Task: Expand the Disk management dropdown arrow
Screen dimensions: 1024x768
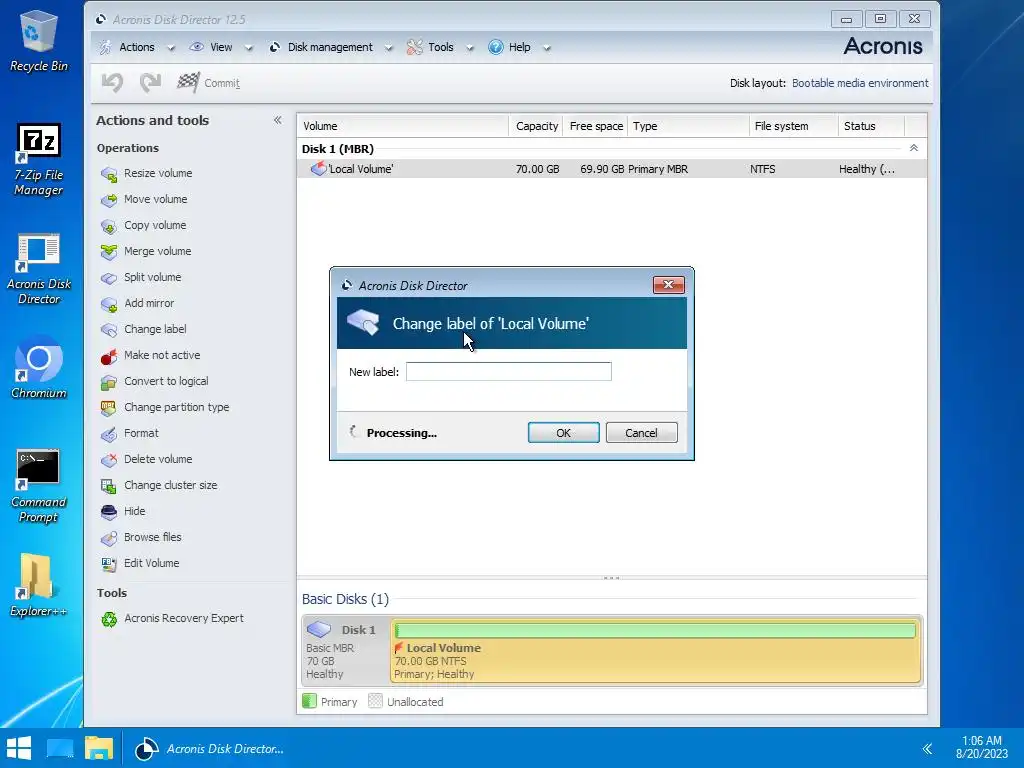Action: [389, 48]
